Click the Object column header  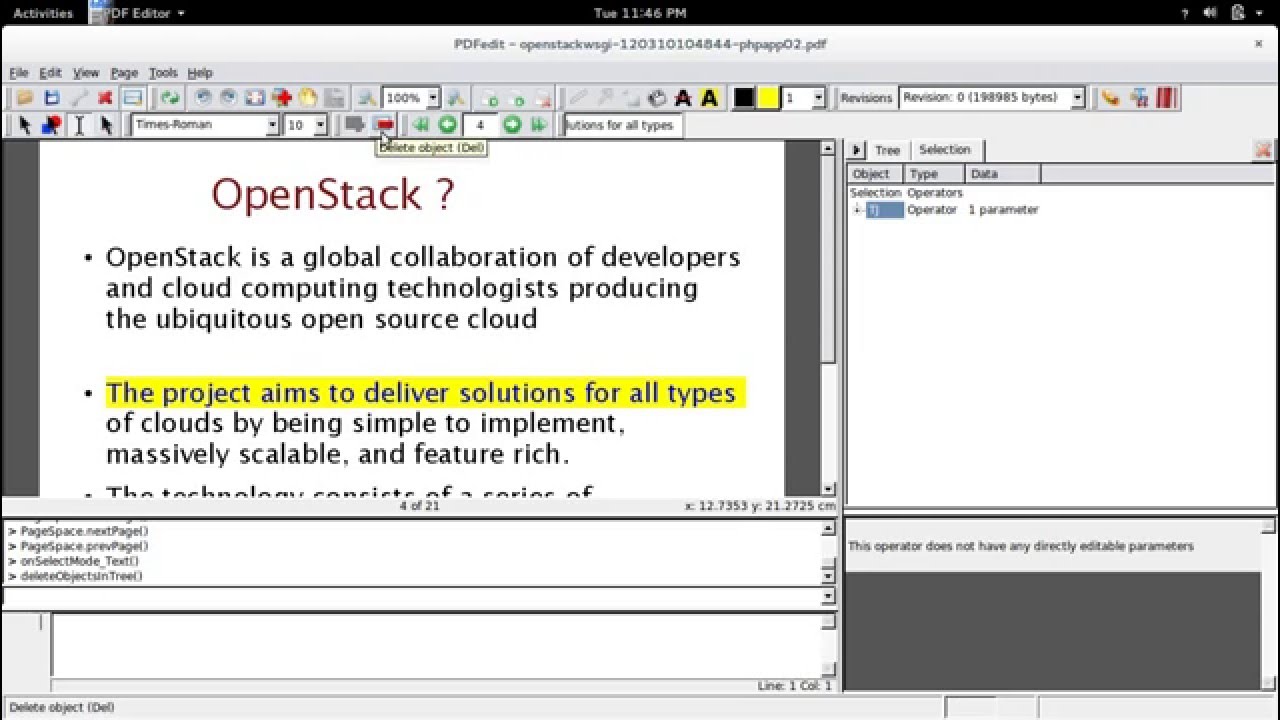tap(876, 174)
